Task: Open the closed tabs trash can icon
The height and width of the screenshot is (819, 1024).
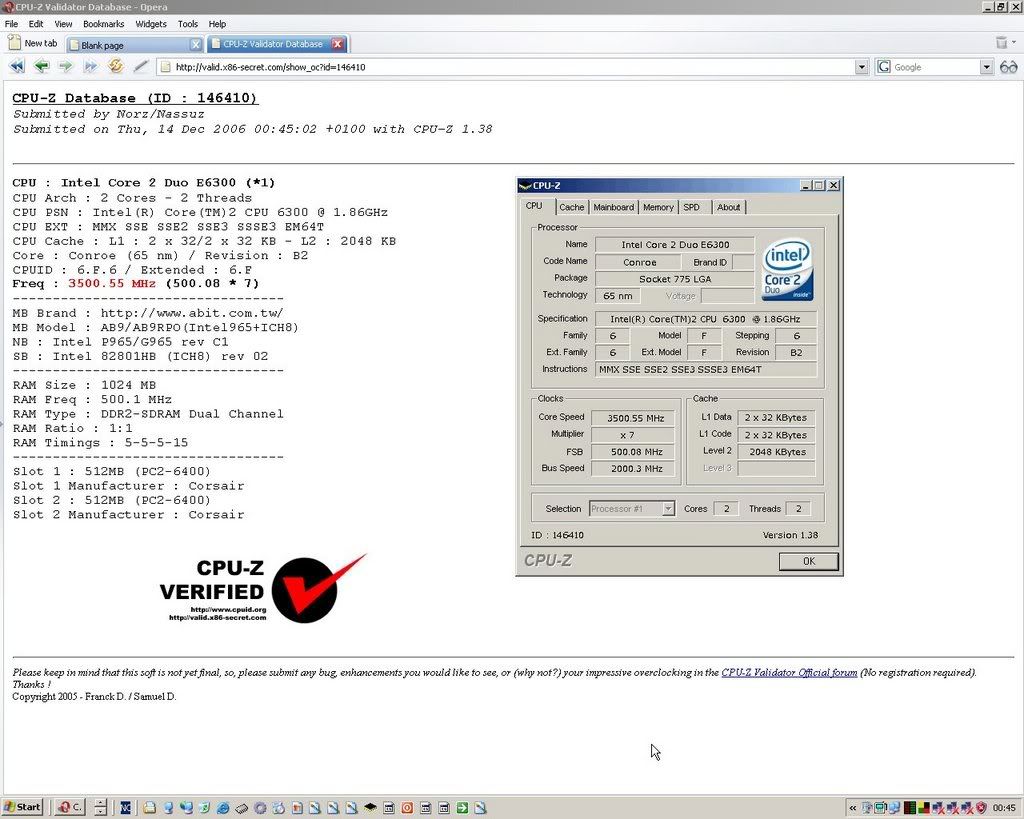Action: point(1001,42)
